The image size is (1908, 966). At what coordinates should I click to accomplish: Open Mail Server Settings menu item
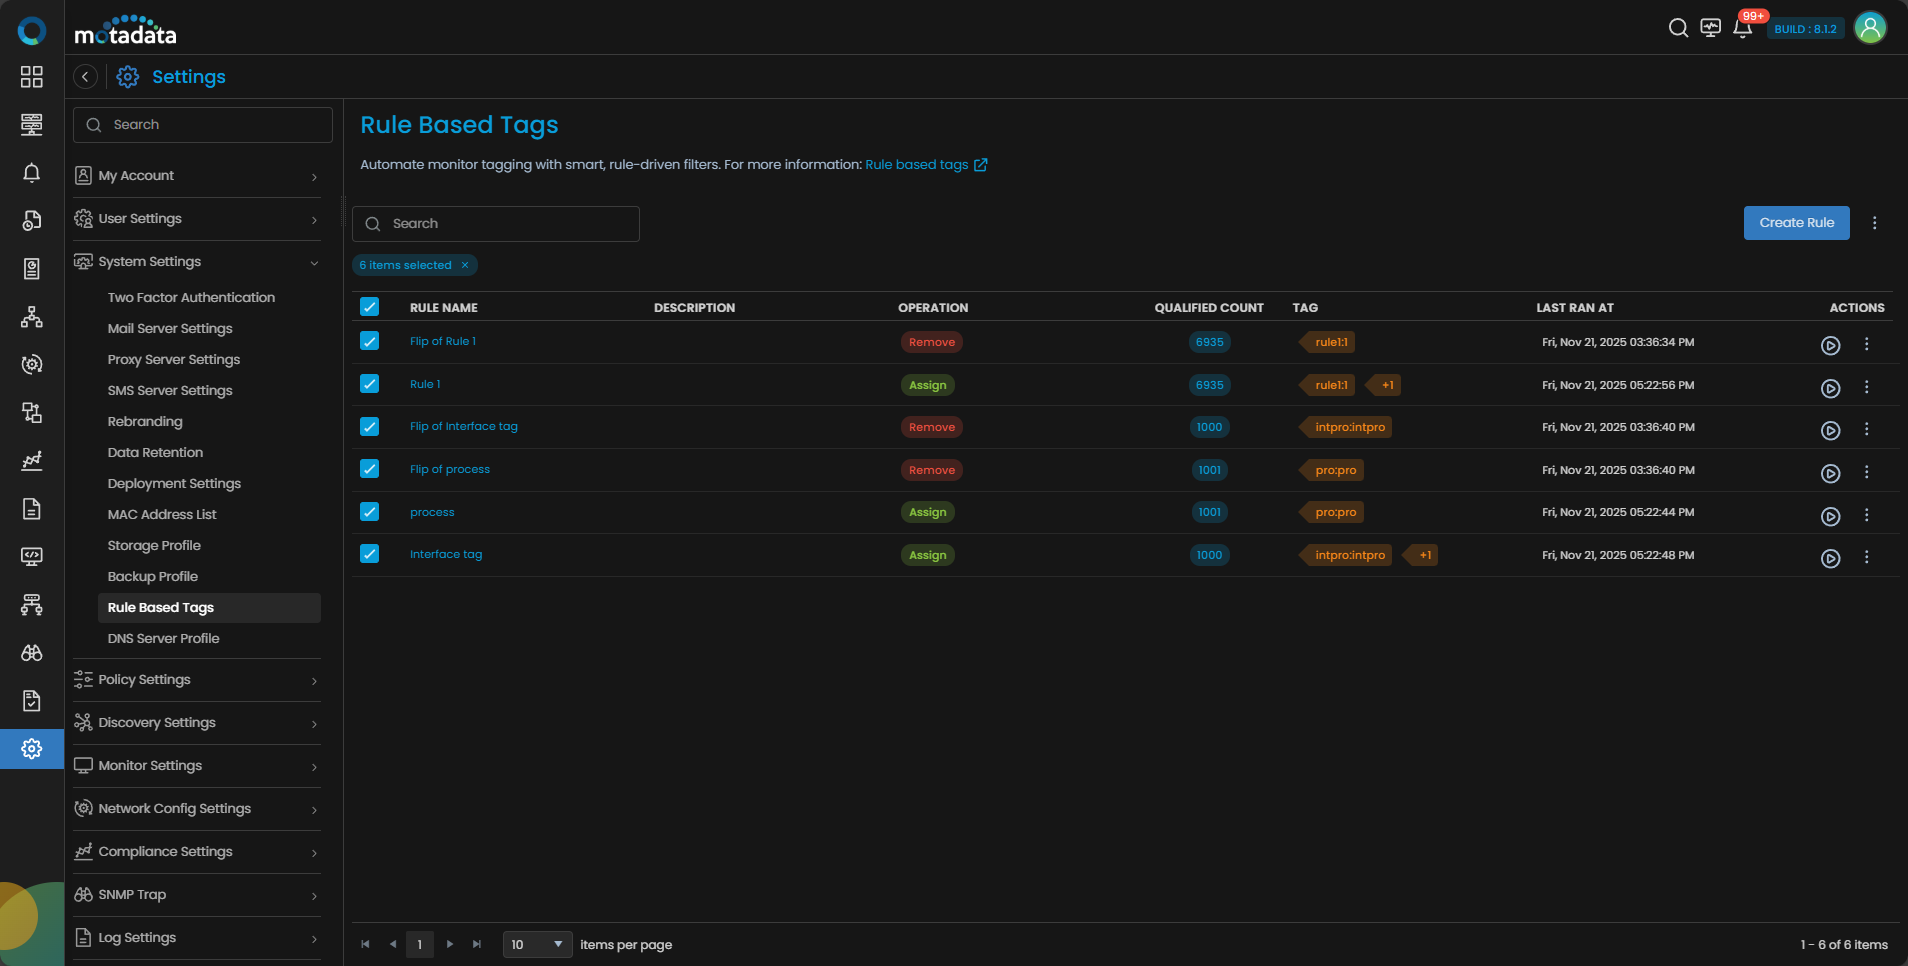coord(170,329)
